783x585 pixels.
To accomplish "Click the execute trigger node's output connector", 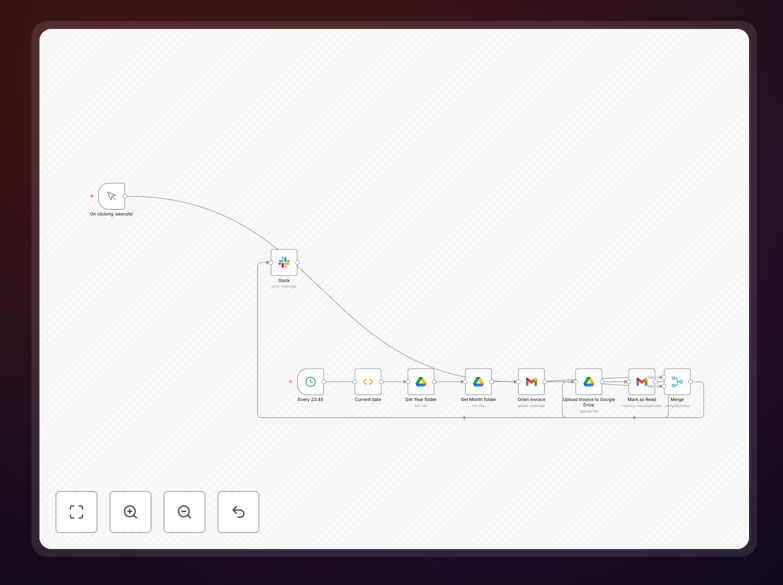I will pos(125,196).
